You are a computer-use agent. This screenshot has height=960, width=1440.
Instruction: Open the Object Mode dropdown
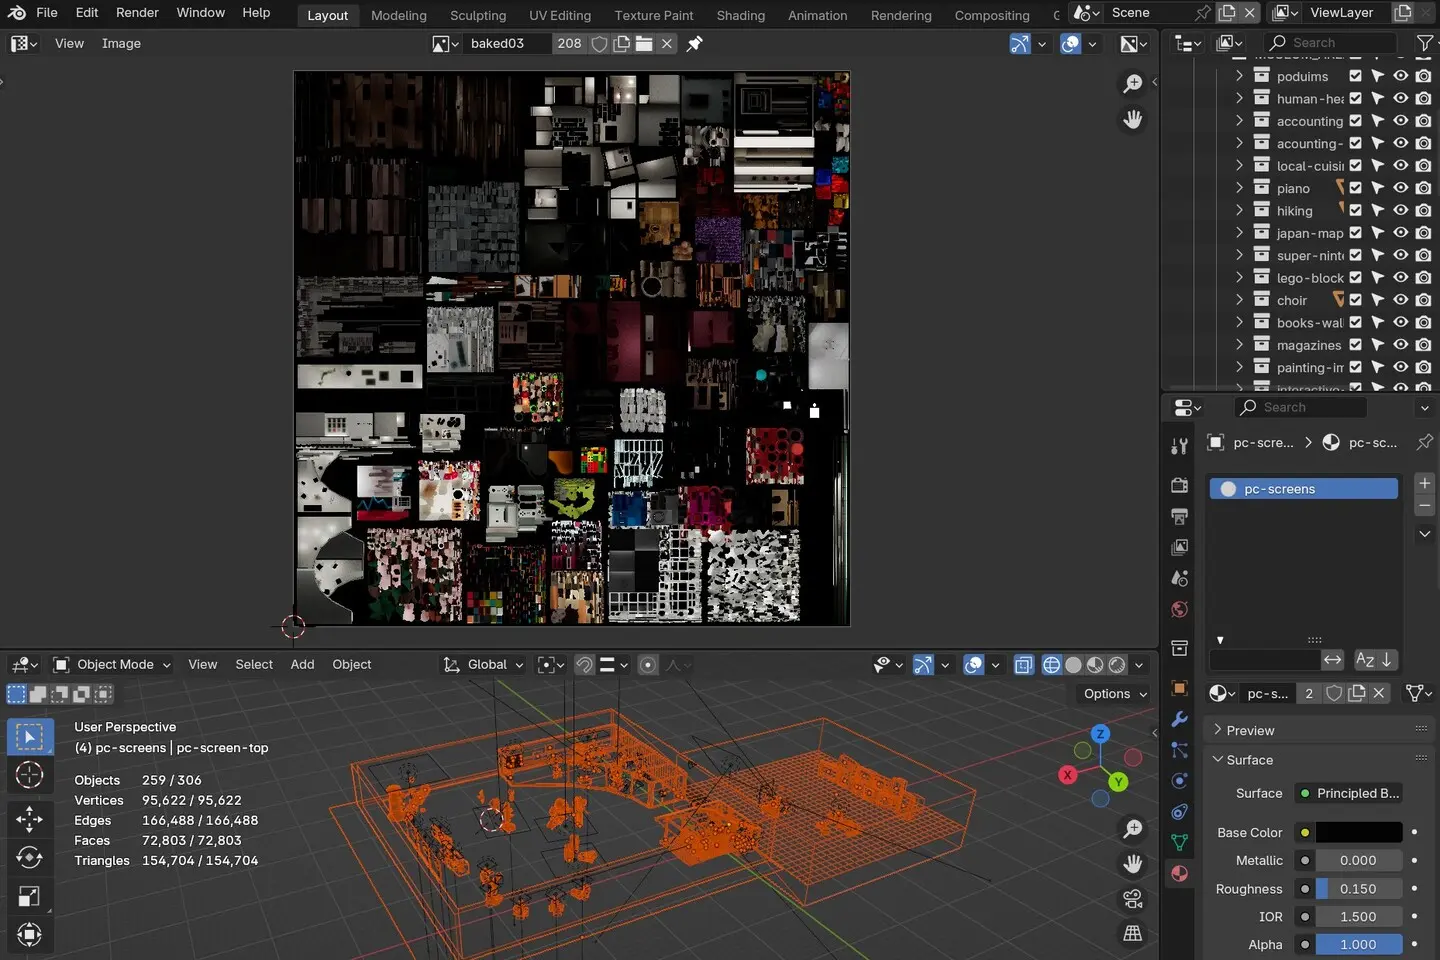(111, 664)
